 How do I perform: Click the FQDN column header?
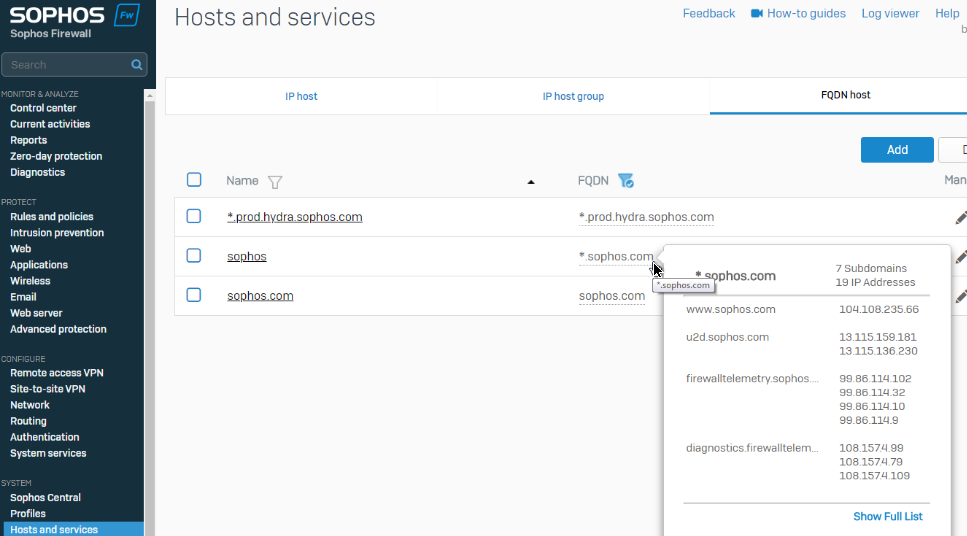click(x=593, y=181)
